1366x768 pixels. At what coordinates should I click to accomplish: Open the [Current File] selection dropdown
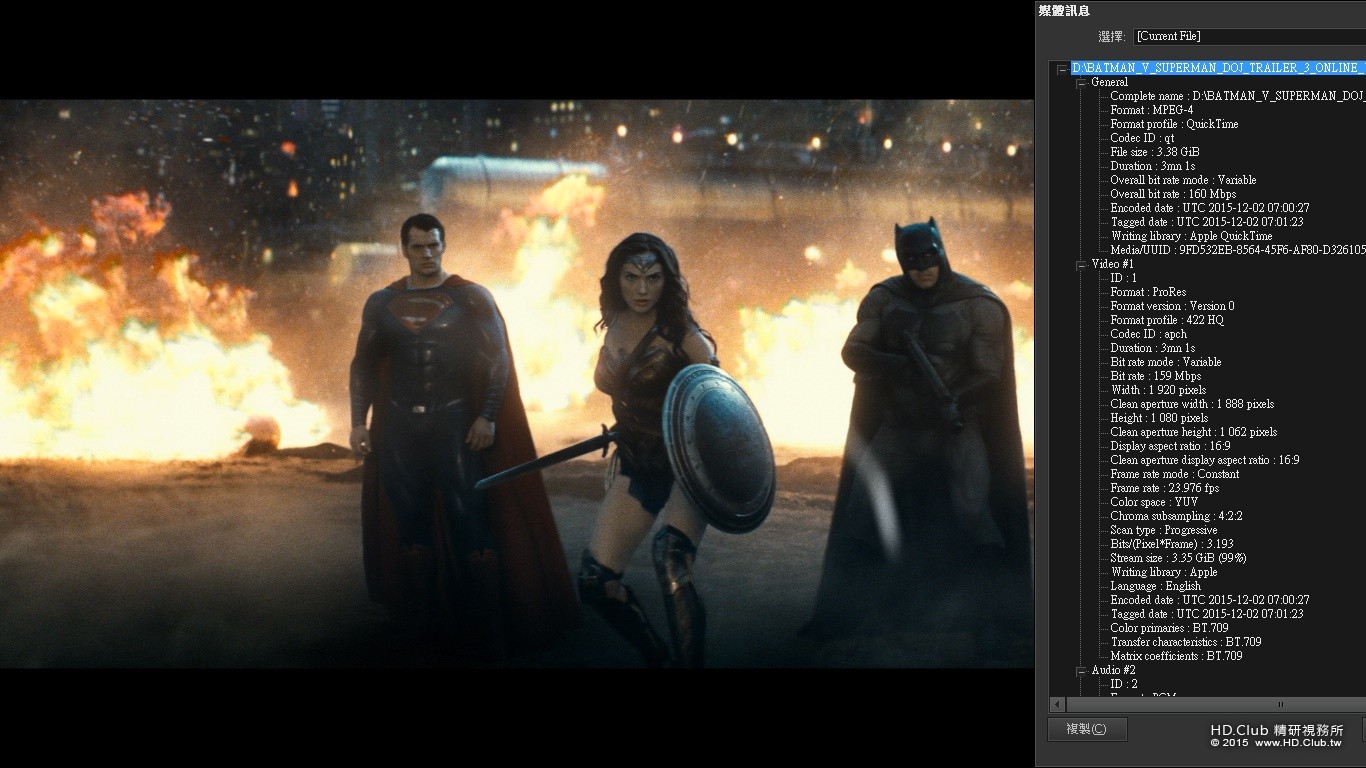tap(1249, 36)
